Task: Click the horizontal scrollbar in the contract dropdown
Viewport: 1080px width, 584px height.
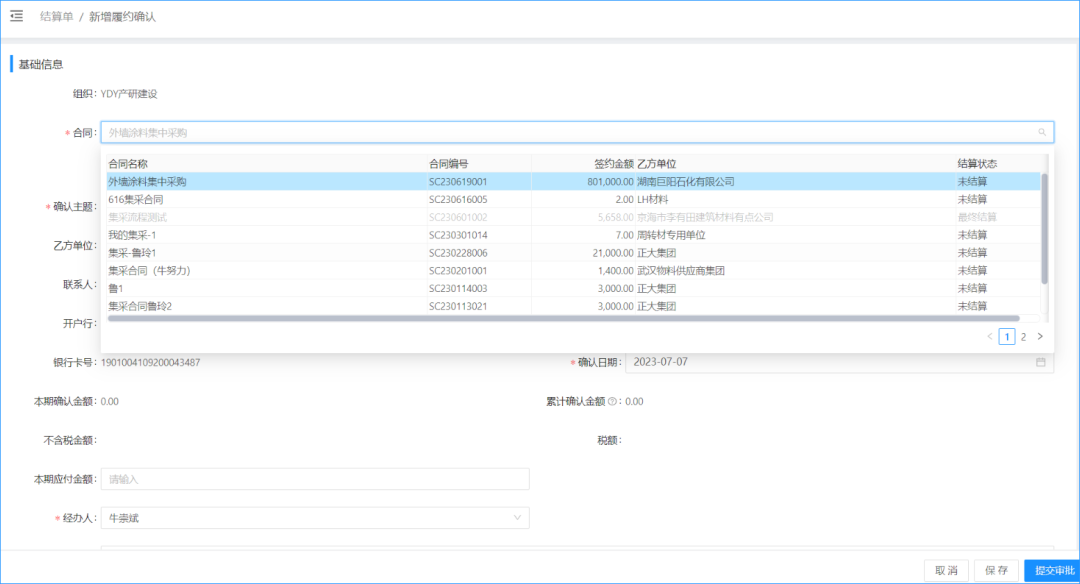Action: tap(563, 319)
